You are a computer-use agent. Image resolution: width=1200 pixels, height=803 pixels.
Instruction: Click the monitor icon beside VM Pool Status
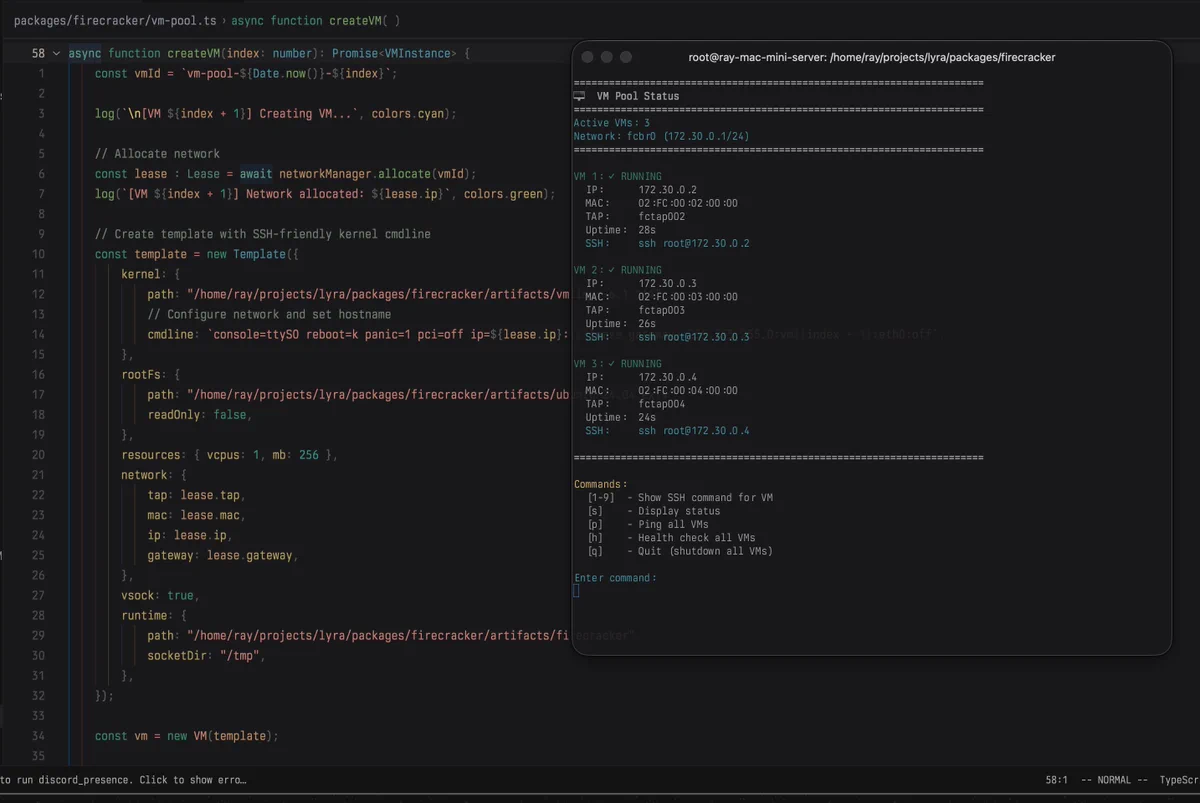pos(579,97)
